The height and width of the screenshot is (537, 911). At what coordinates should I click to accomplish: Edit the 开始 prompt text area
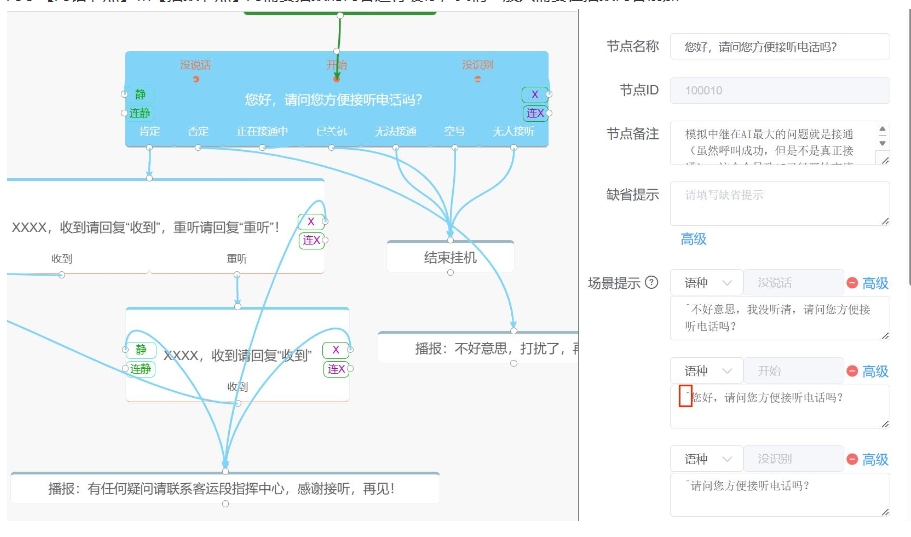780,406
